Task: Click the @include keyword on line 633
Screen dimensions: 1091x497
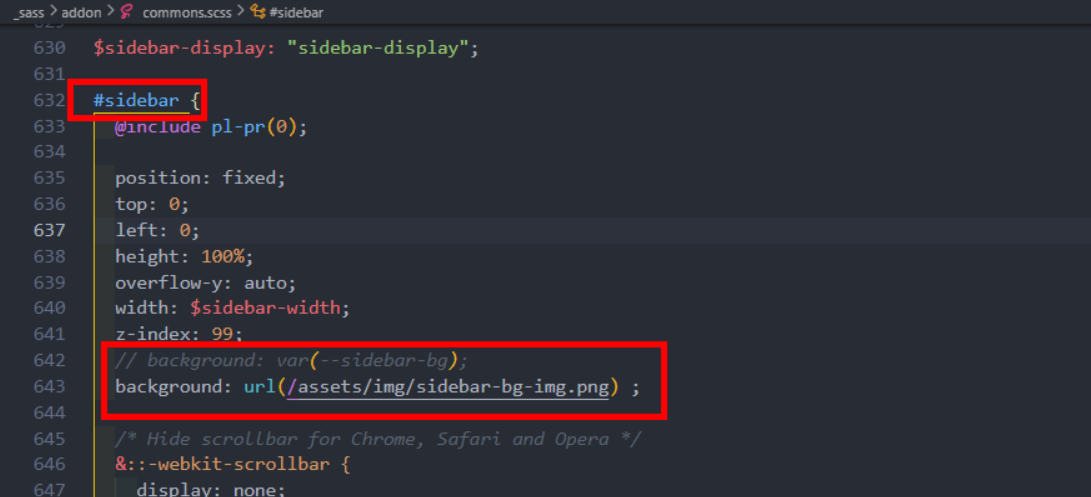Action: (x=158, y=127)
